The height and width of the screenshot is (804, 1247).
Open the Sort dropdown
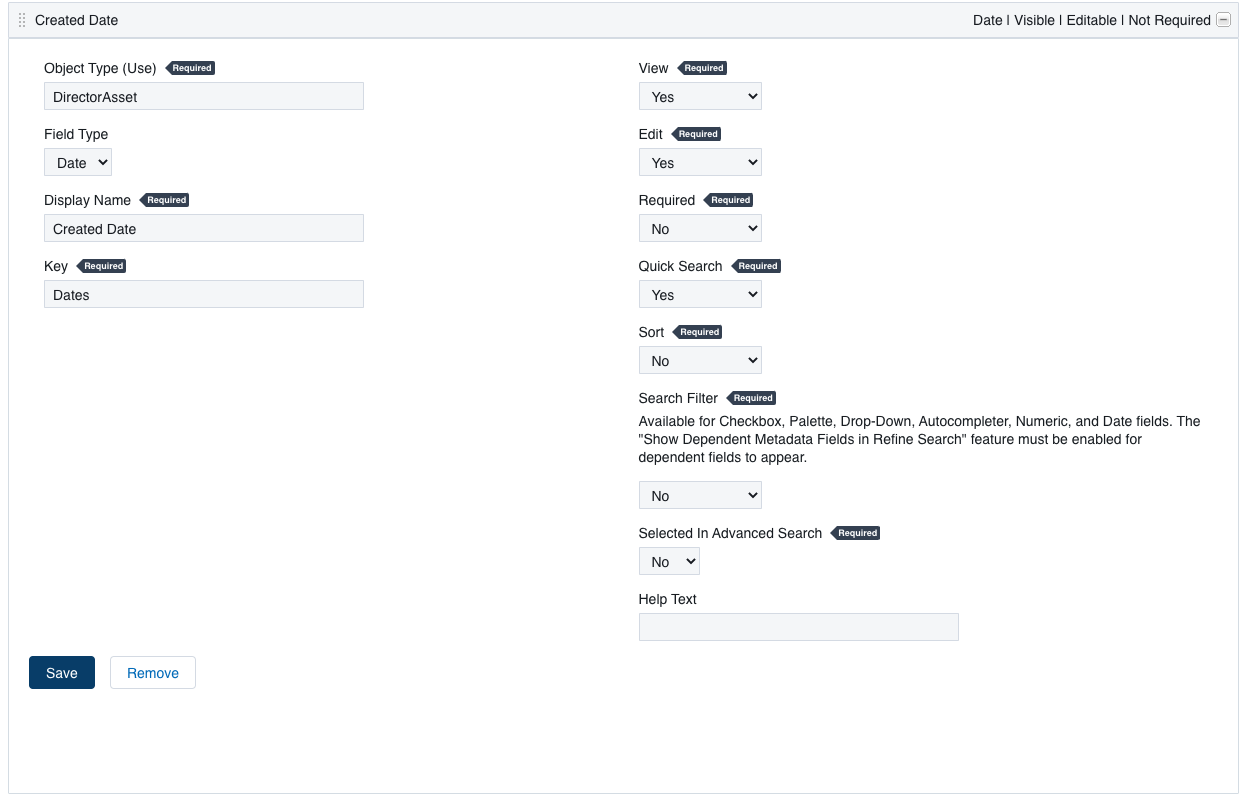pos(700,359)
